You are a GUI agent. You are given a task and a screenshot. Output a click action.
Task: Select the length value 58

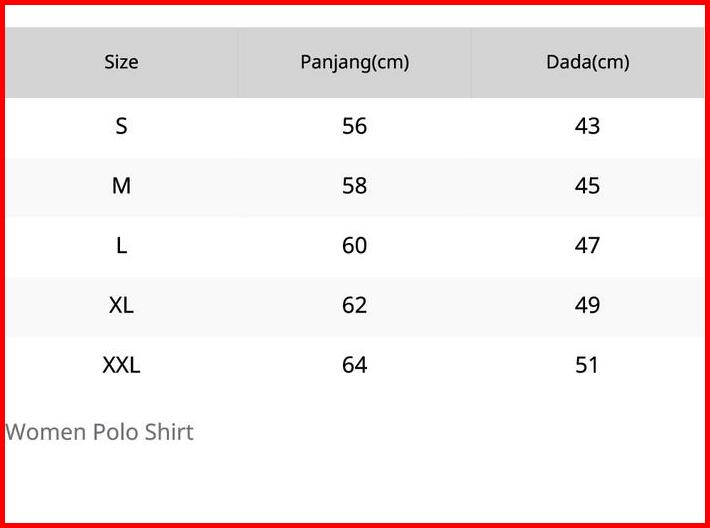(x=354, y=186)
